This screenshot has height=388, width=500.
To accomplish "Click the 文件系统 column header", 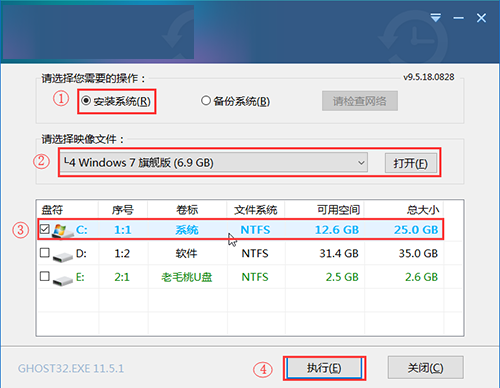I will [x=256, y=210].
